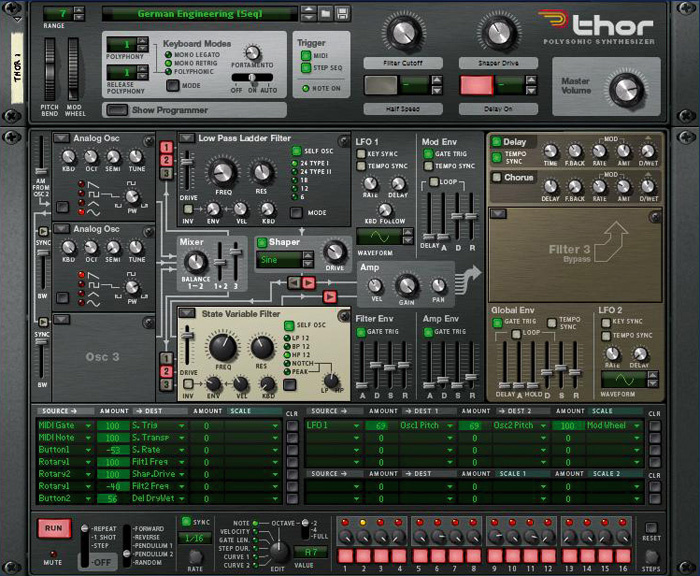Click the Half Speed assignable button
This screenshot has height=576, width=700.
click(381, 85)
